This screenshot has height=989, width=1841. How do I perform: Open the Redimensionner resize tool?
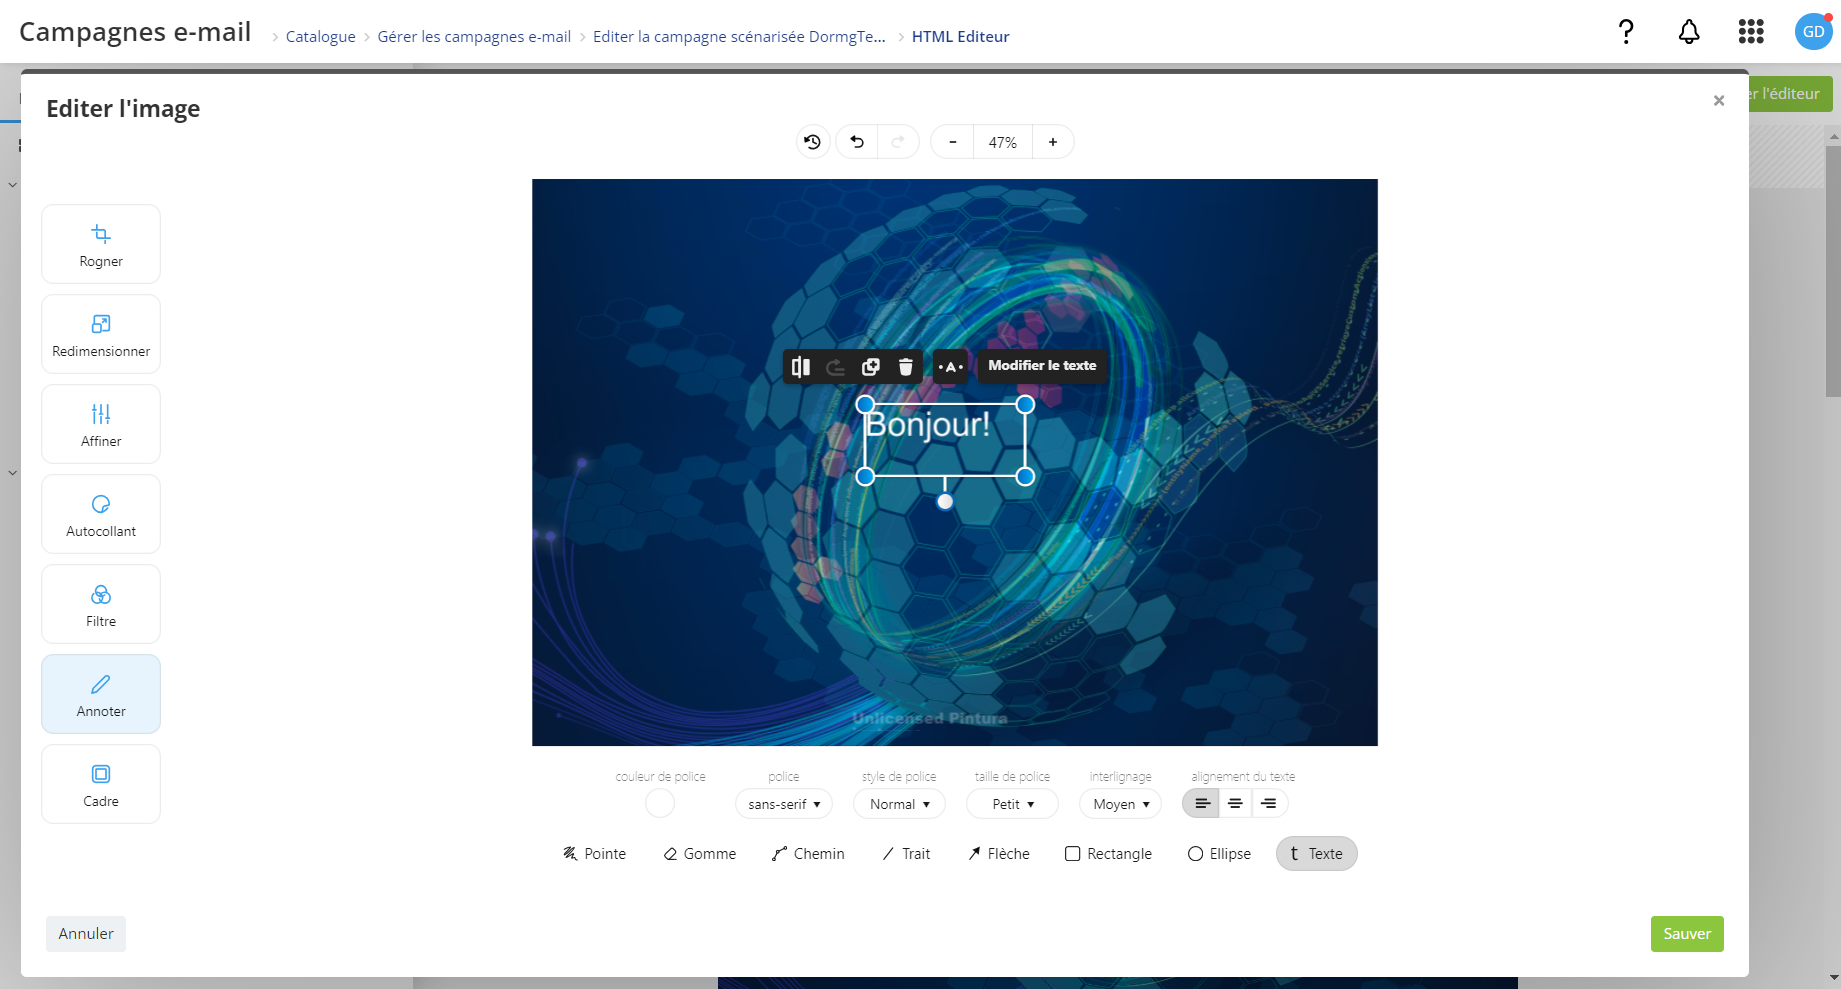101,334
